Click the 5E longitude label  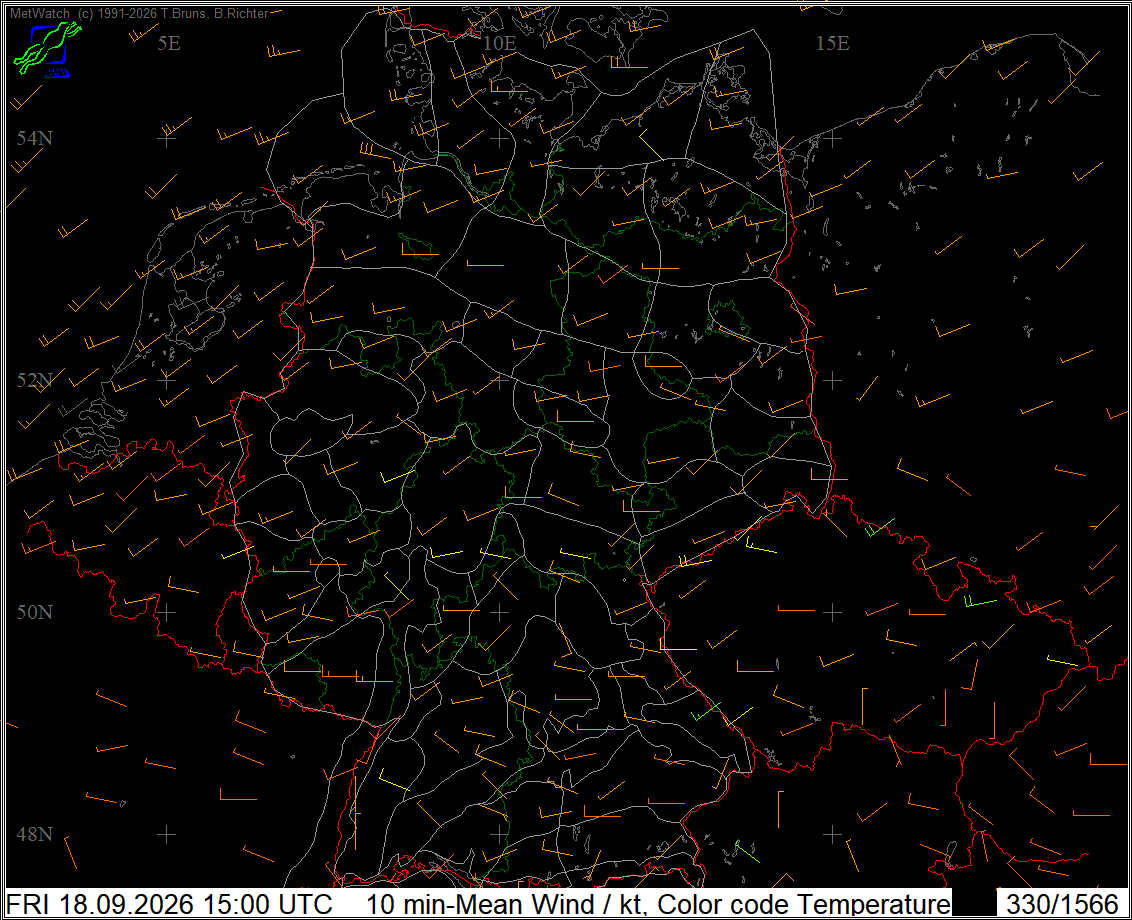click(169, 43)
